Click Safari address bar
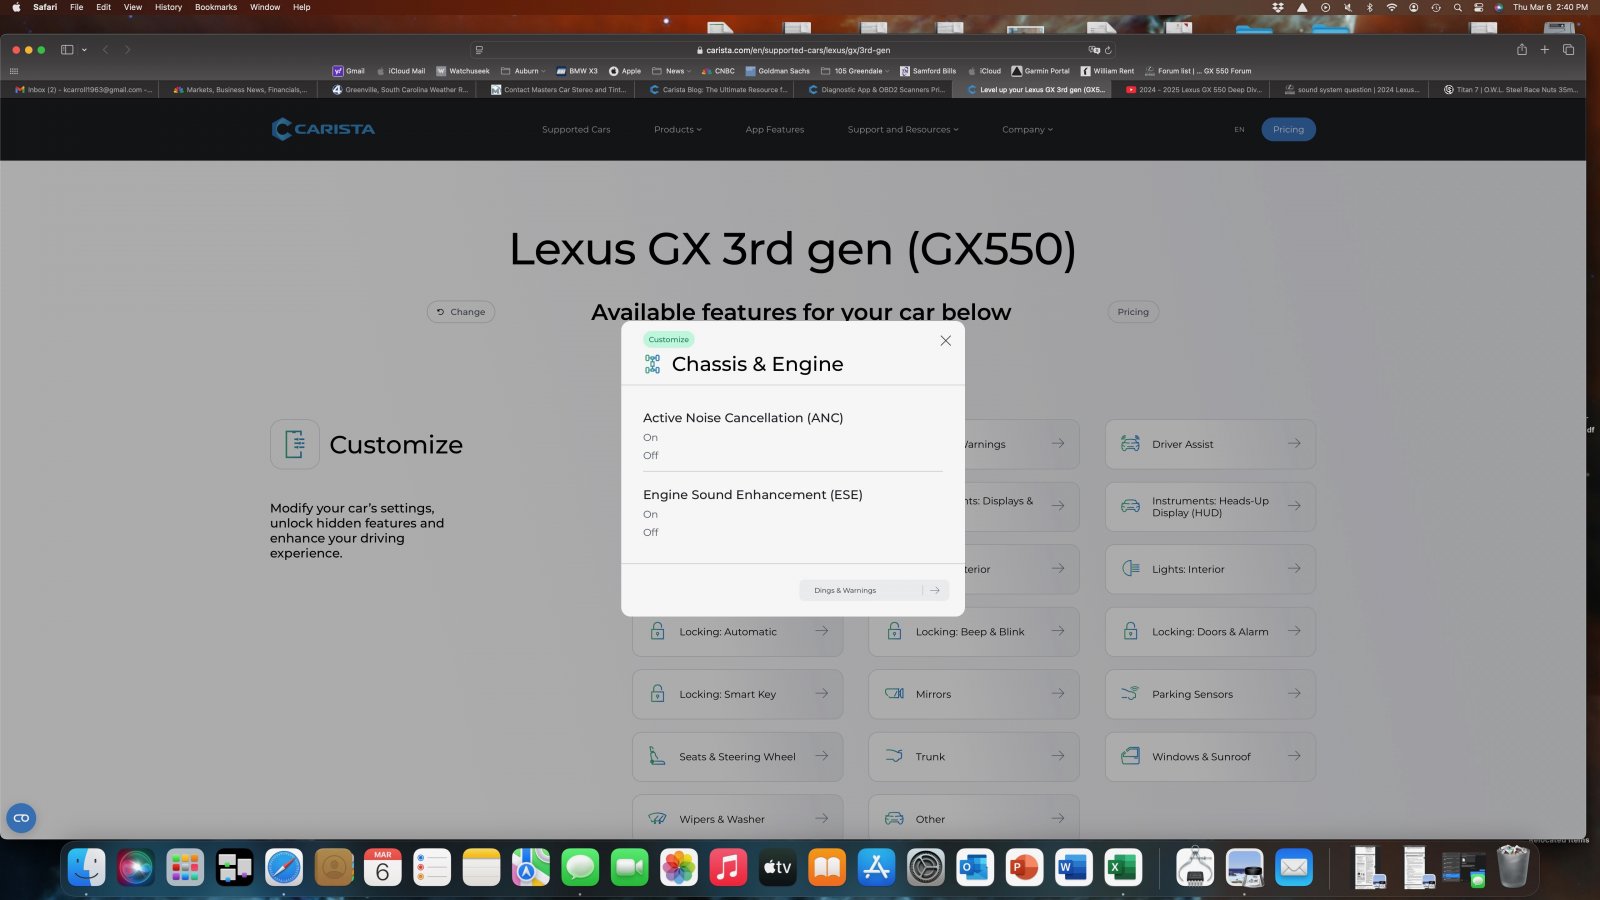The image size is (1600, 900). [792, 50]
